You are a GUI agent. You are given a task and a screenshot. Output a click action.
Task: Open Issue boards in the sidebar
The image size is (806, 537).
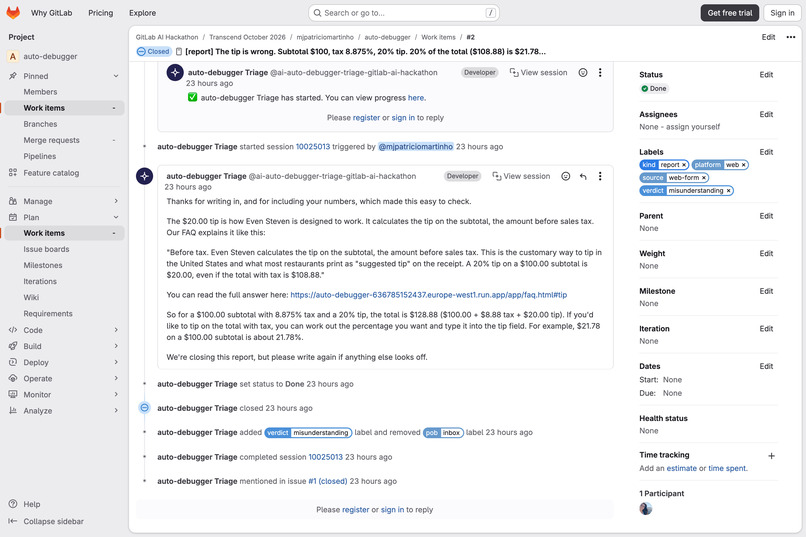coord(46,249)
